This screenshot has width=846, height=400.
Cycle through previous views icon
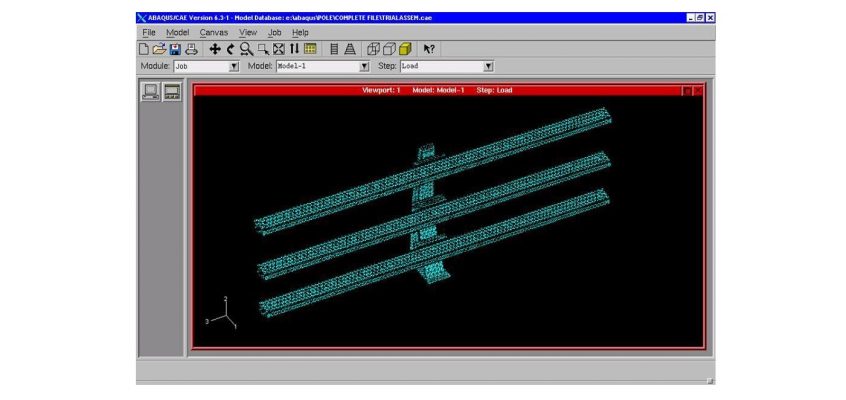click(294, 49)
